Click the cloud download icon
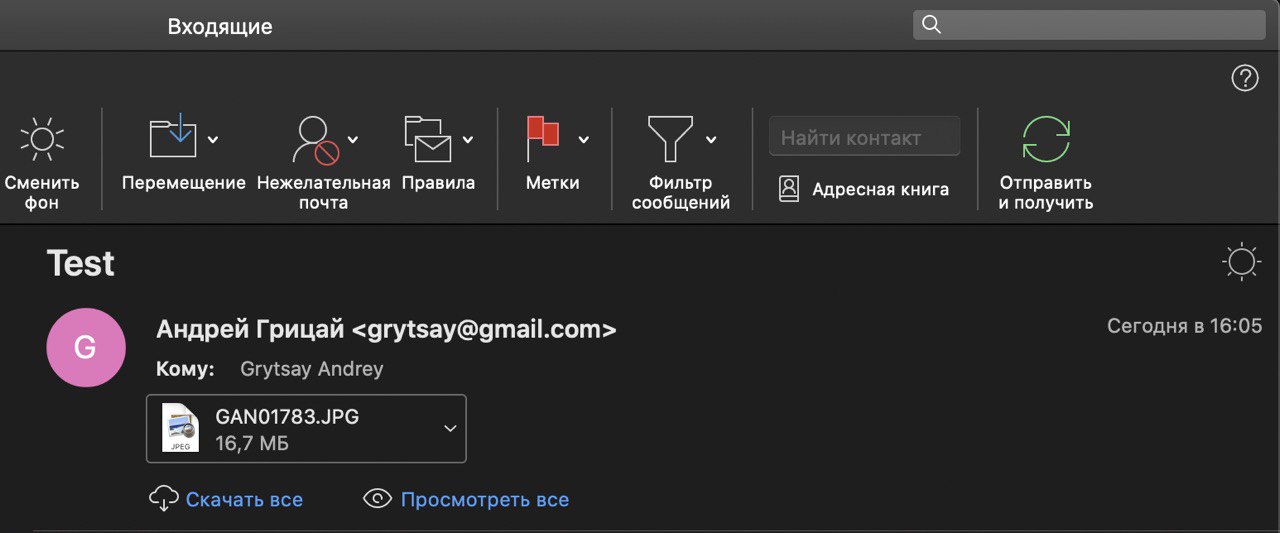Viewport: 1280px width, 533px height. 163,499
